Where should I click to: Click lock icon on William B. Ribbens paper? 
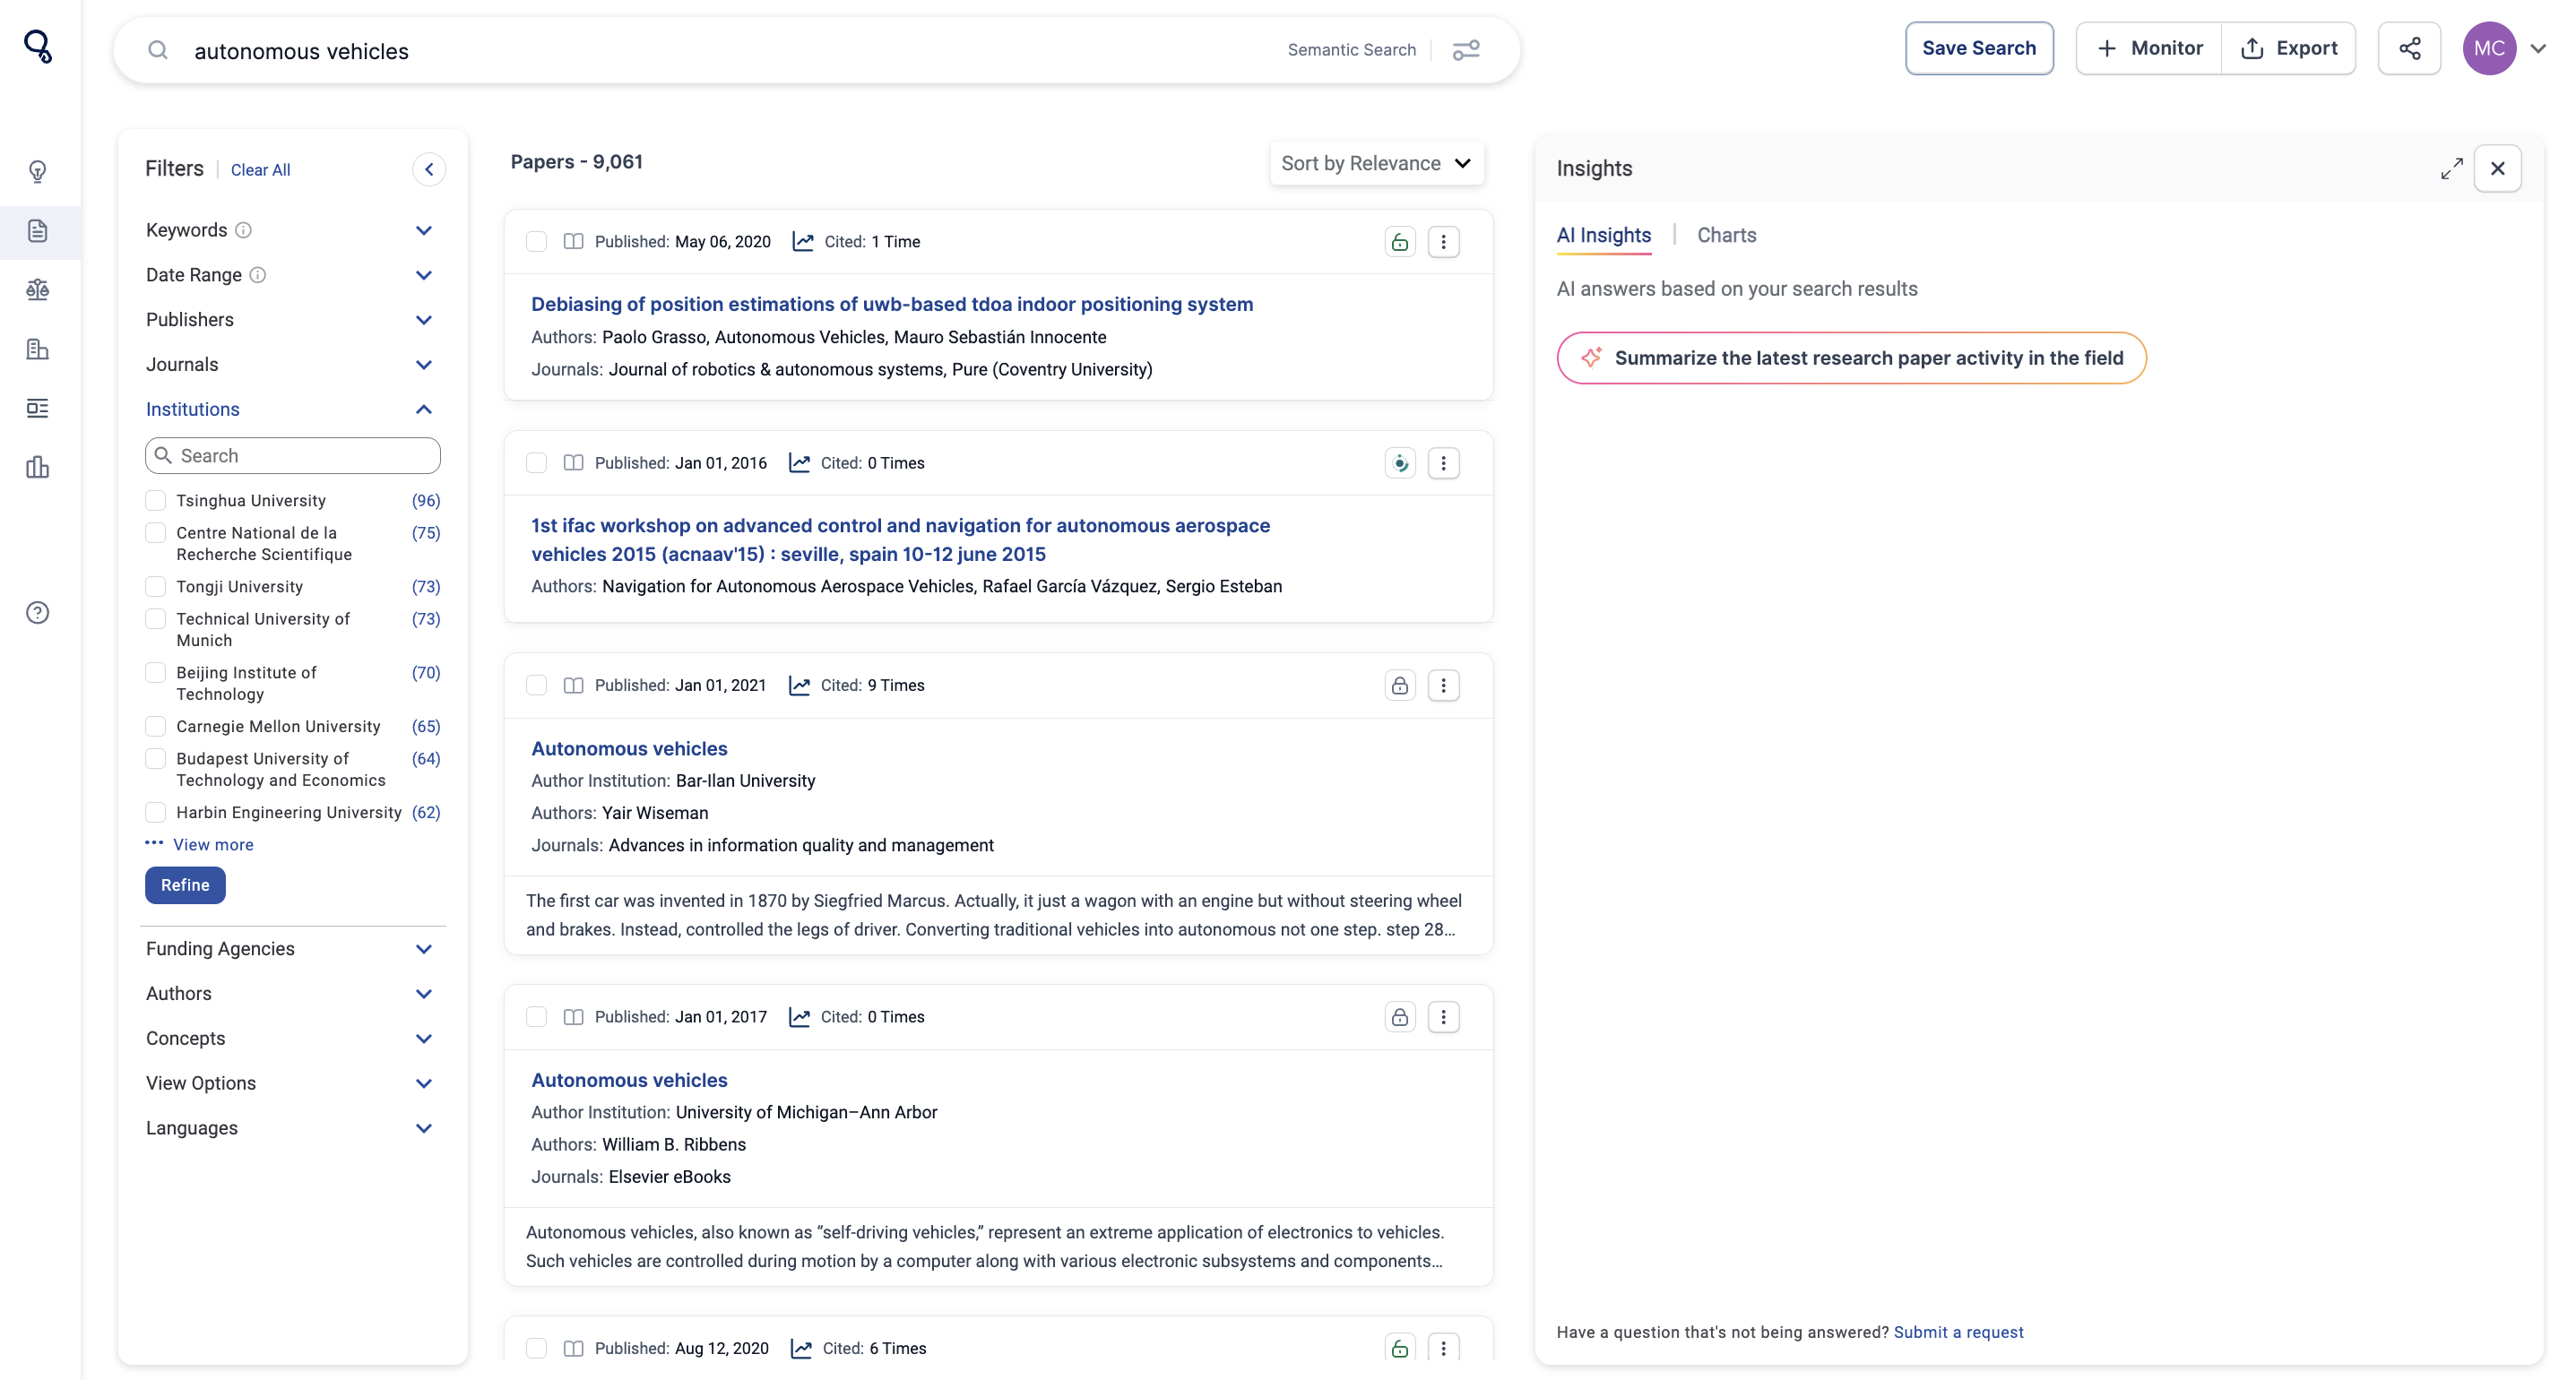(x=1400, y=1017)
